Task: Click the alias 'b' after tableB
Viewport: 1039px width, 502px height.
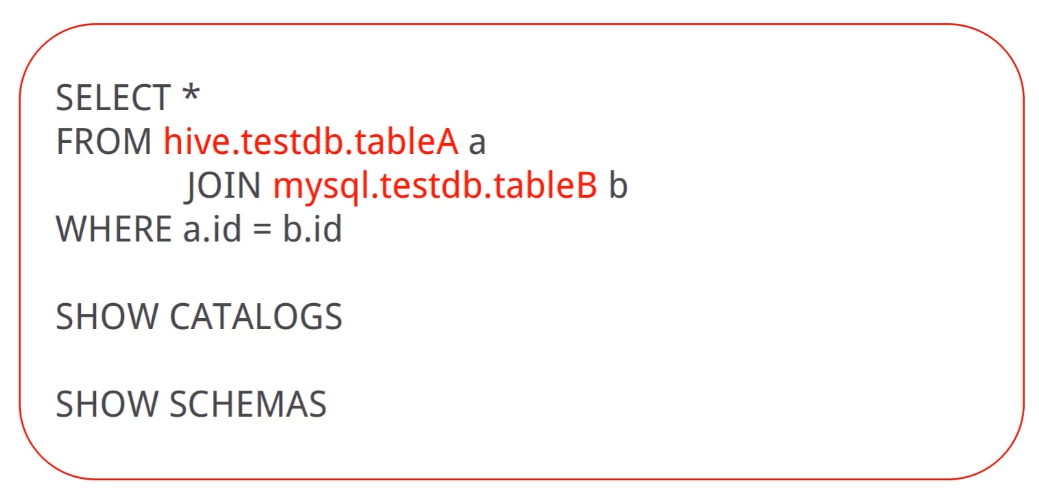Action: 618,187
